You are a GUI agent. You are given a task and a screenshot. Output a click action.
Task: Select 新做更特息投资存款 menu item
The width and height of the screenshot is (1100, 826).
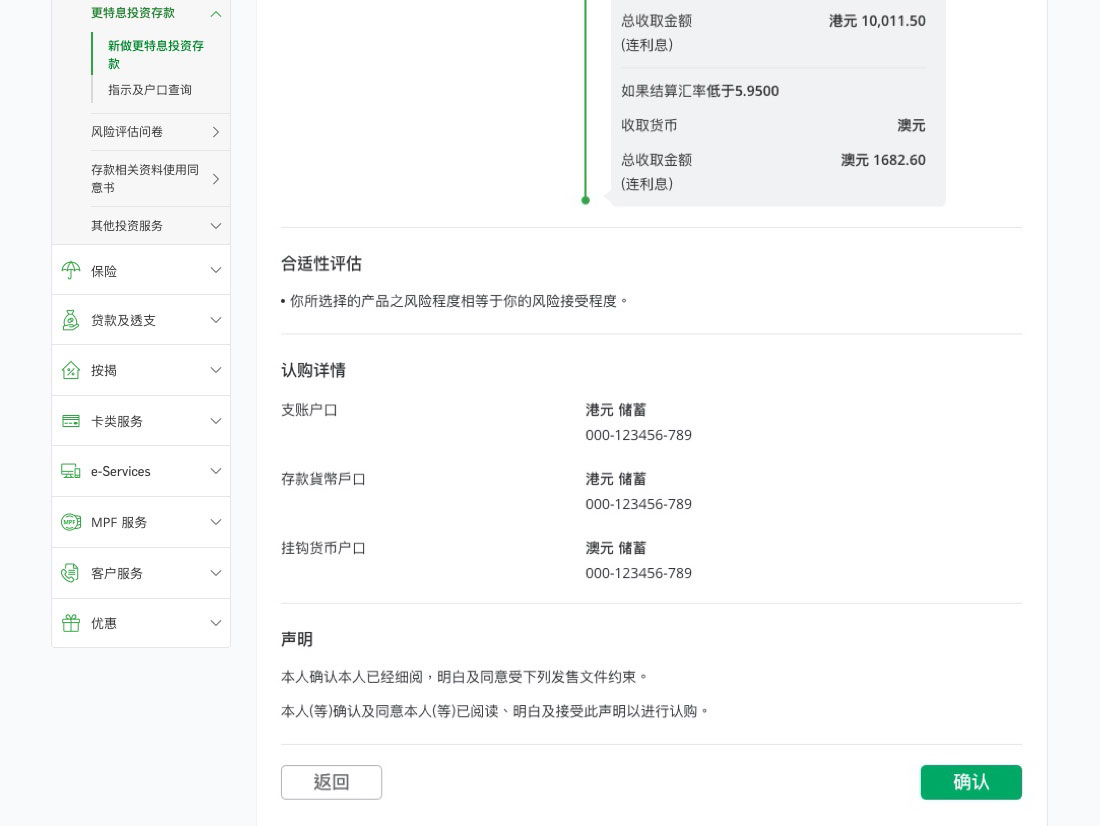(x=156, y=55)
